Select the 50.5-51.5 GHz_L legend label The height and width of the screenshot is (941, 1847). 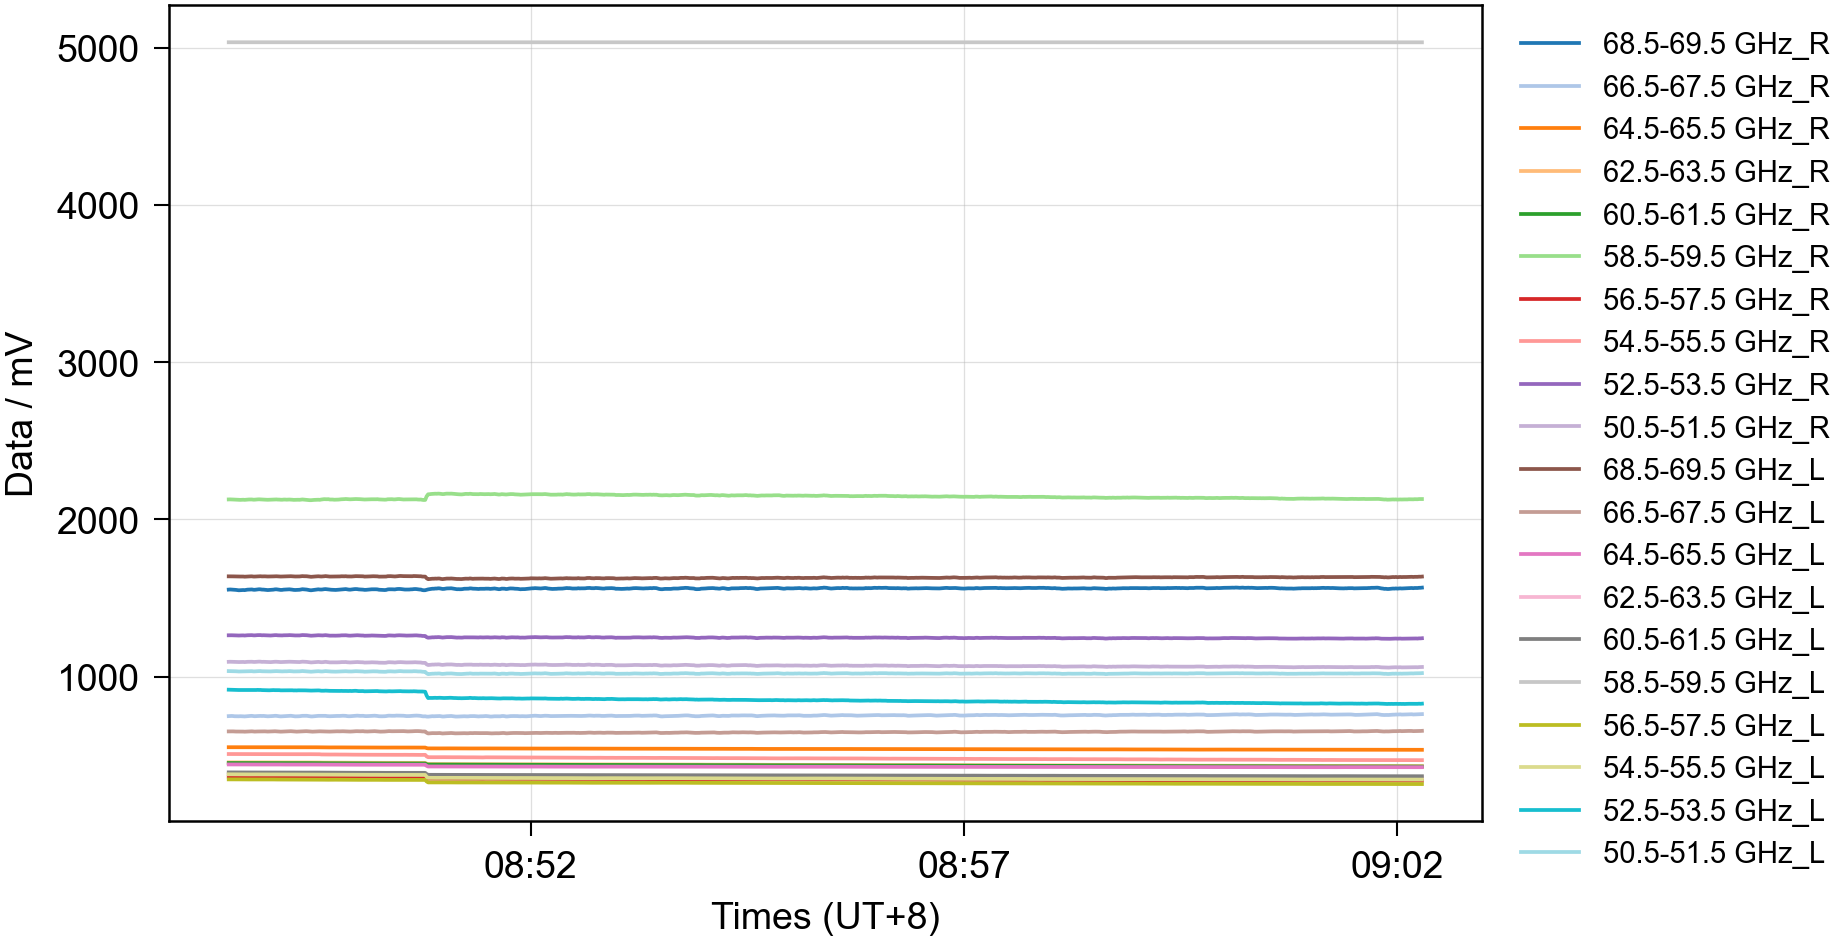(x=1712, y=853)
